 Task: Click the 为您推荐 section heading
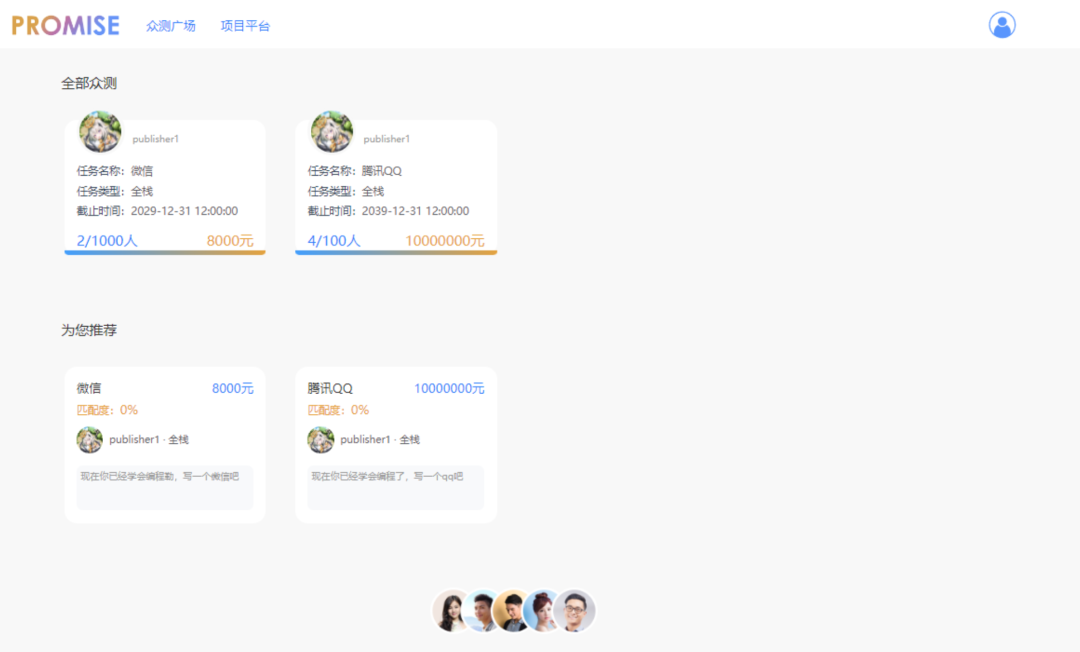(89, 330)
